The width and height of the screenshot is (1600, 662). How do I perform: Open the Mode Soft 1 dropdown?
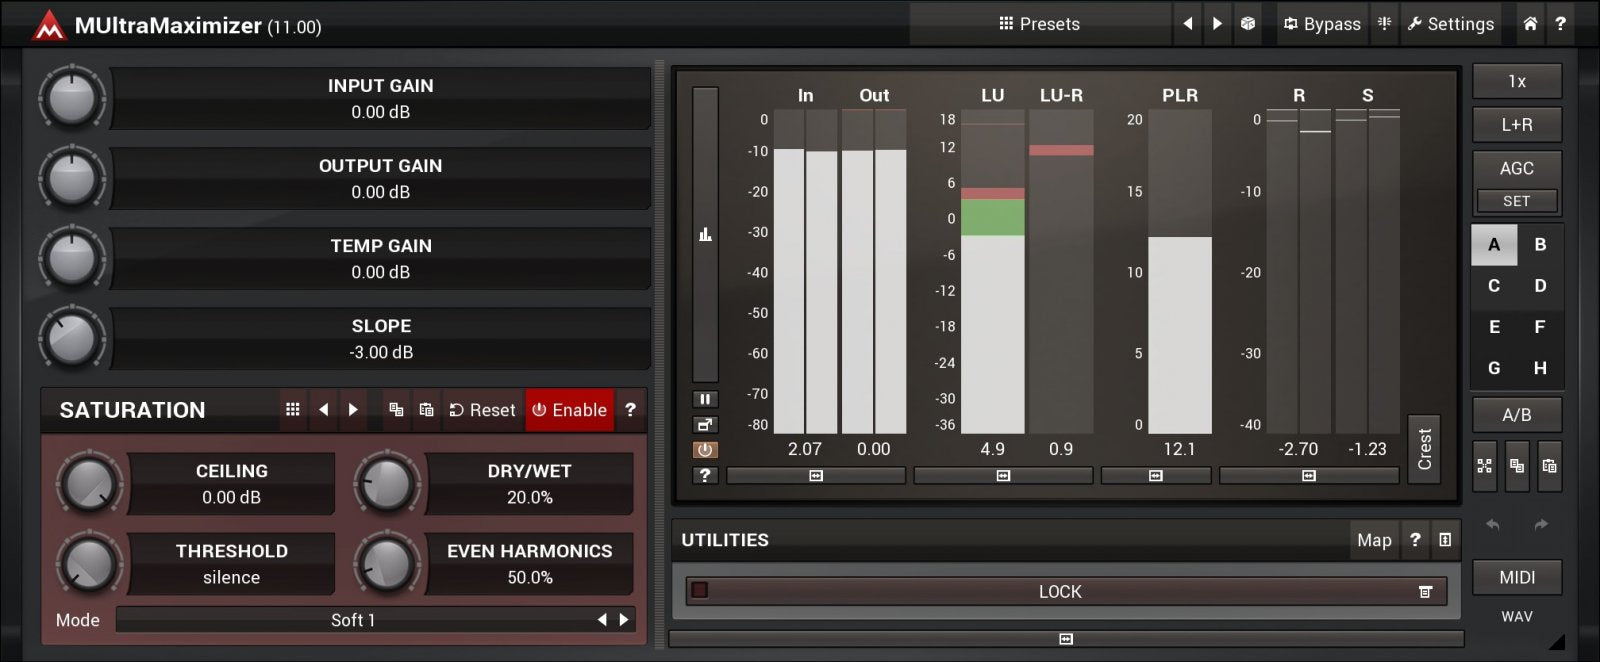pos(353,620)
